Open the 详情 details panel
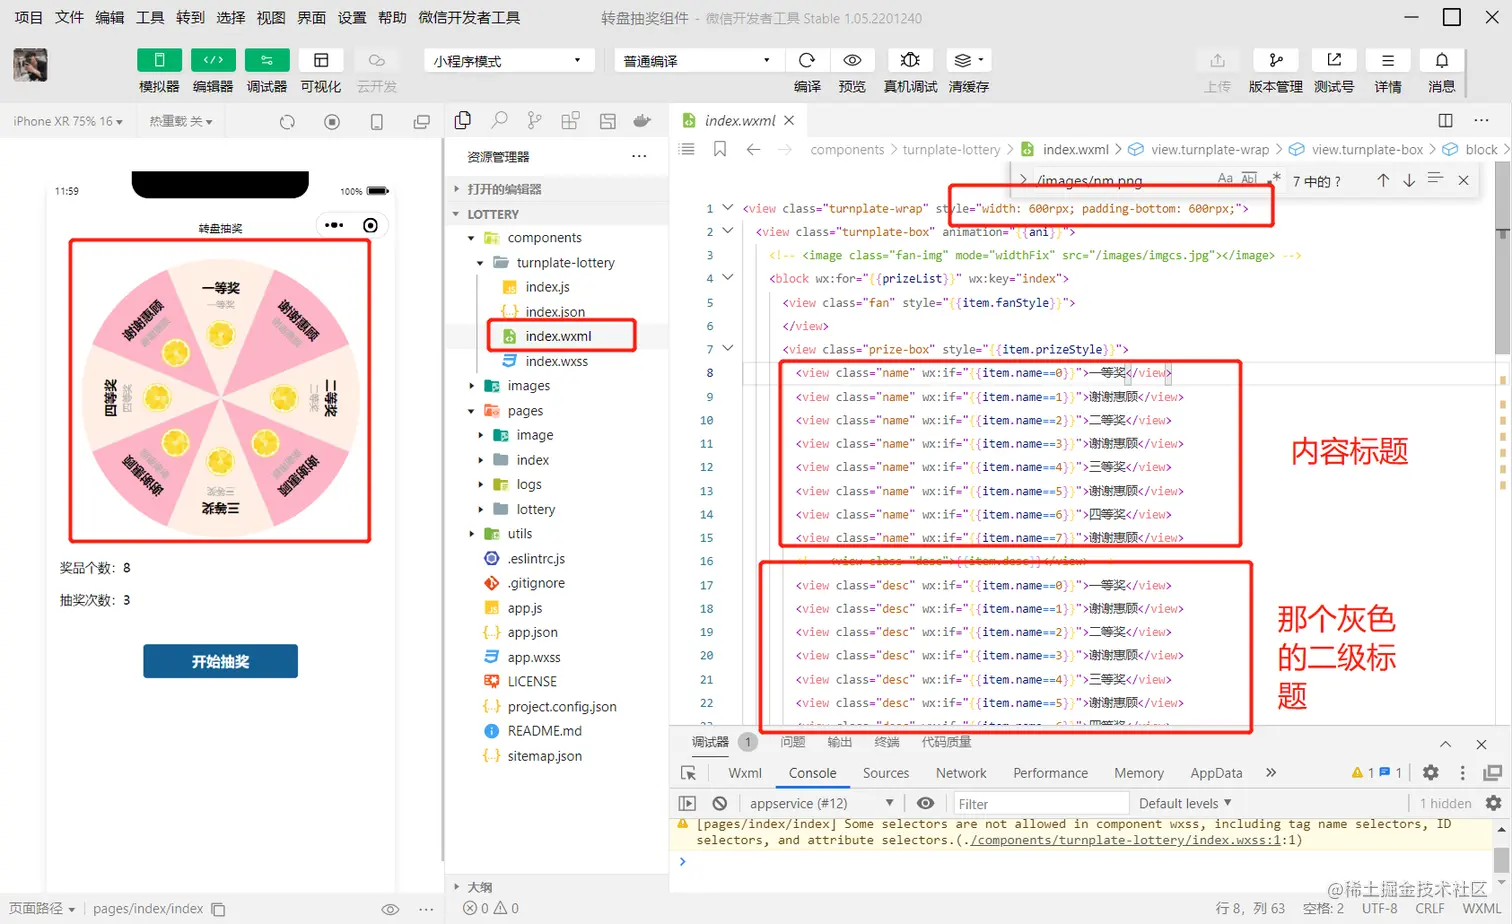 tap(1388, 60)
